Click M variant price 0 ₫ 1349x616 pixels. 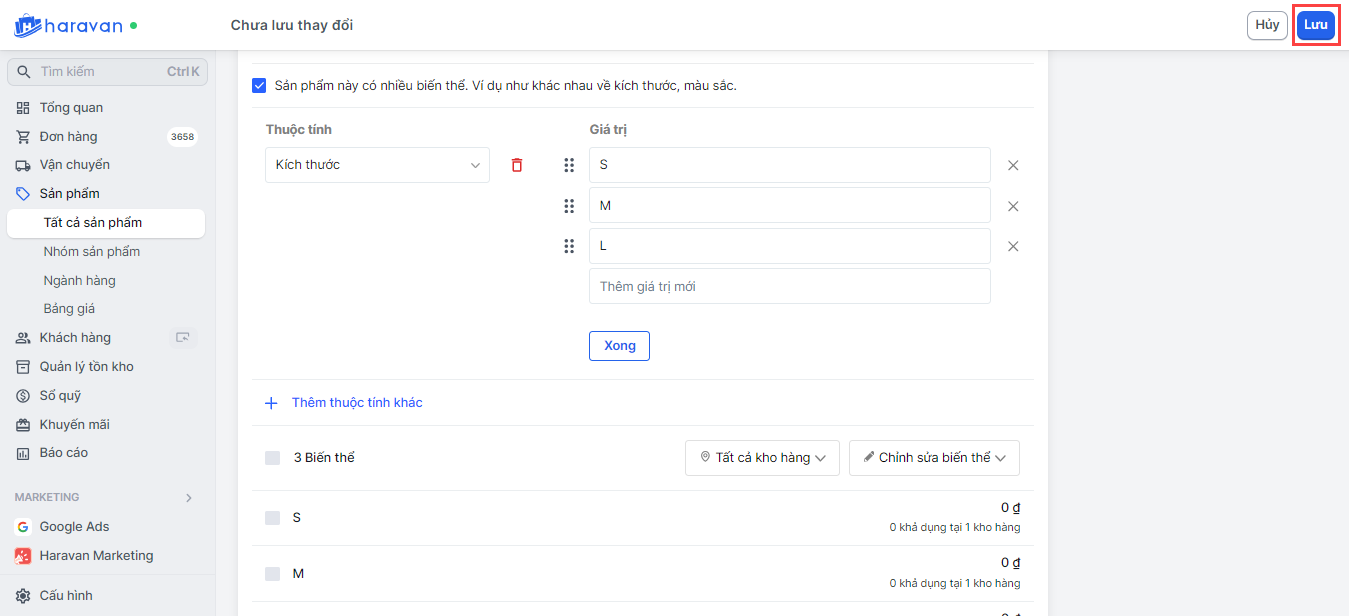(x=1010, y=564)
